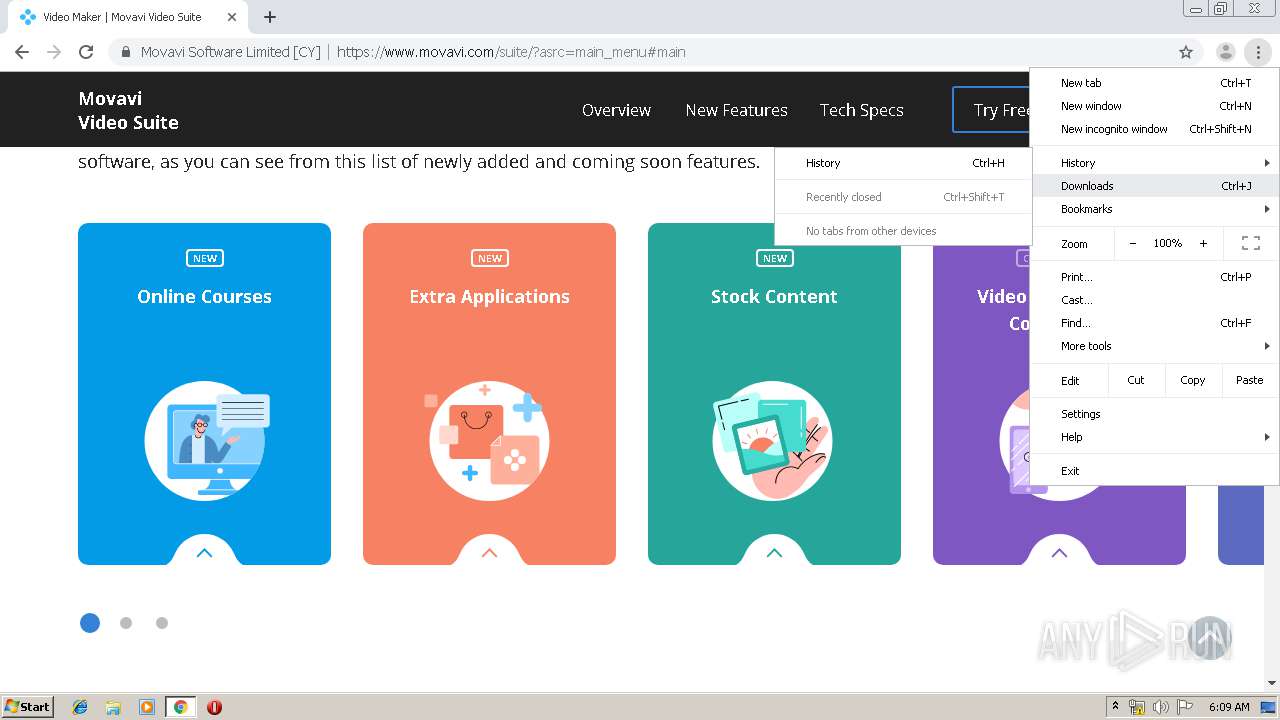Click the Stock Content card title
The height and width of the screenshot is (720, 1280).
pyautogui.click(x=774, y=296)
